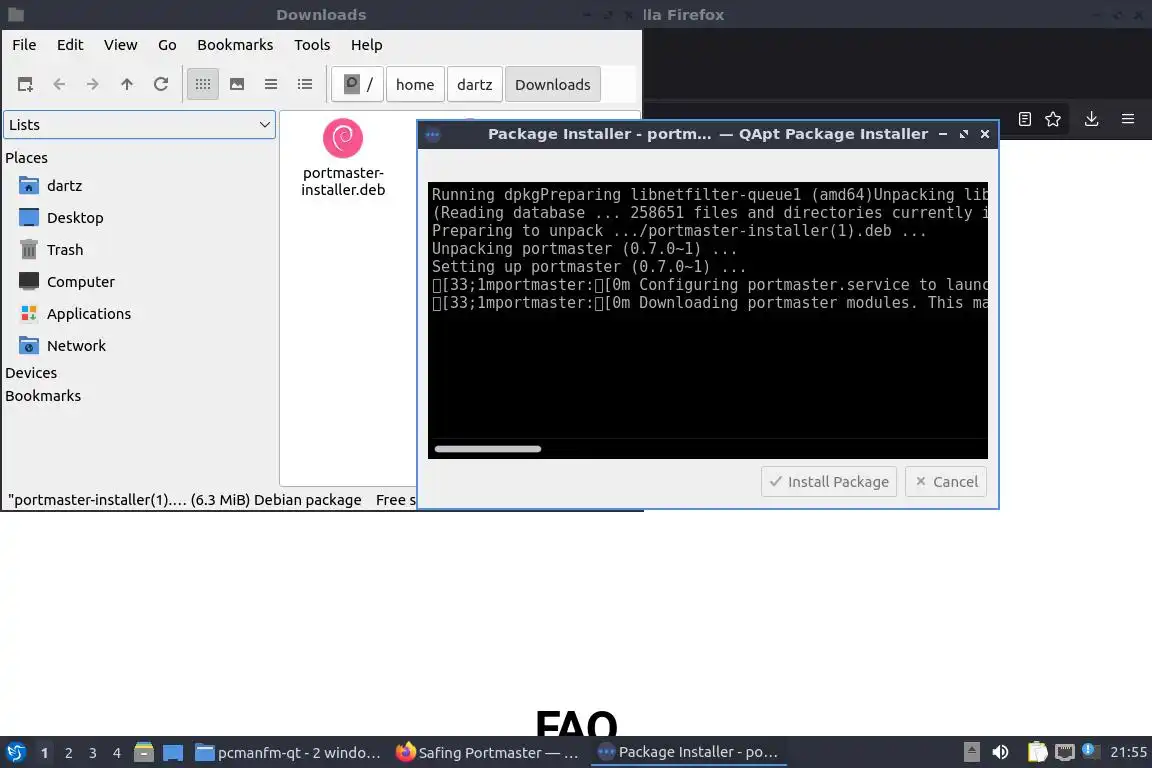The image size is (1152, 768).
Task: Activate the Safing Portmaster Firefox taskbar entry
Action: [x=487, y=753]
